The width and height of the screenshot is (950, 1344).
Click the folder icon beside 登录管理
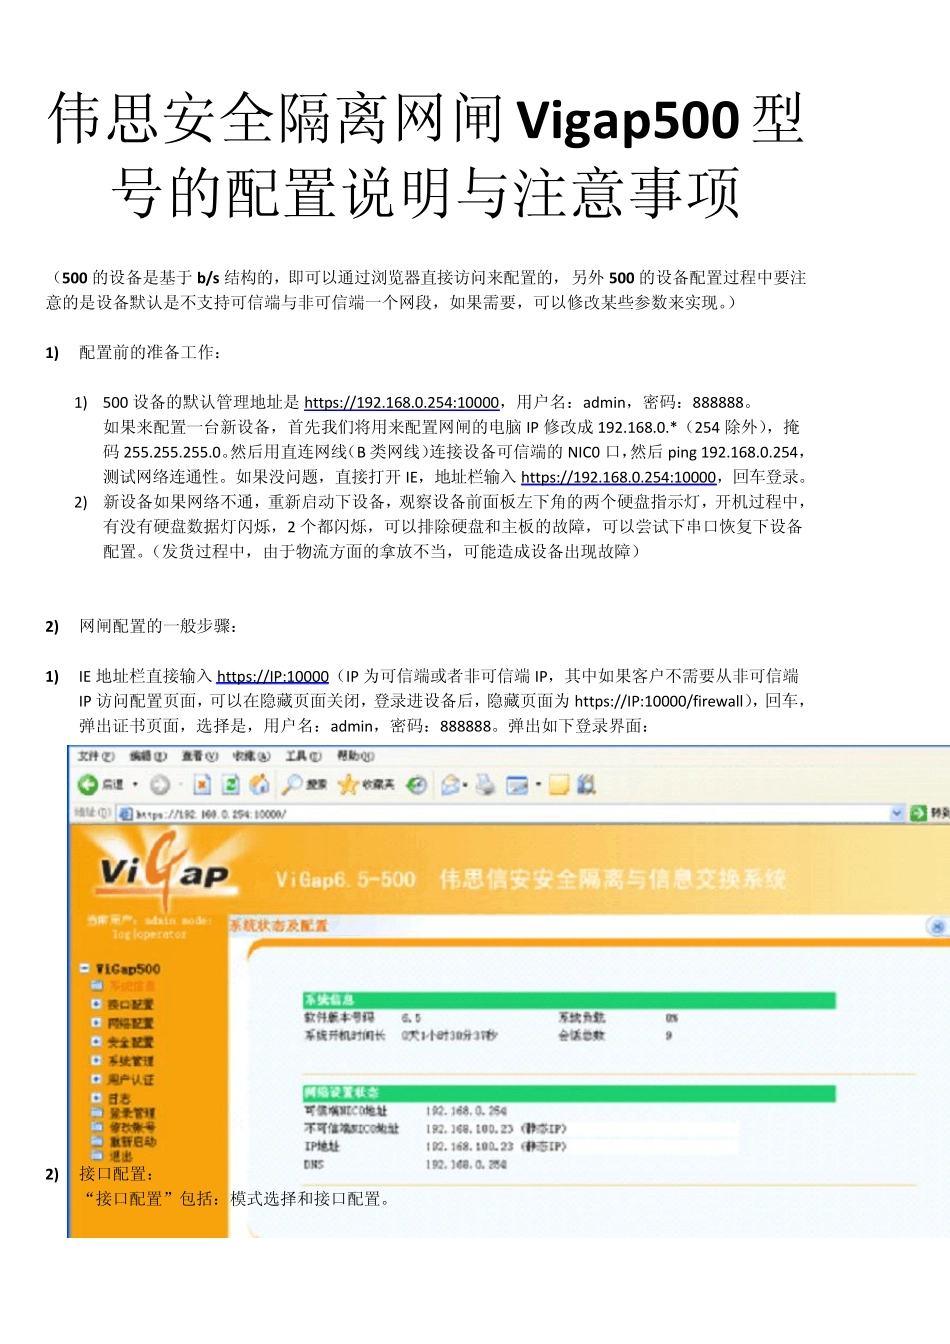coord(97,1112)
